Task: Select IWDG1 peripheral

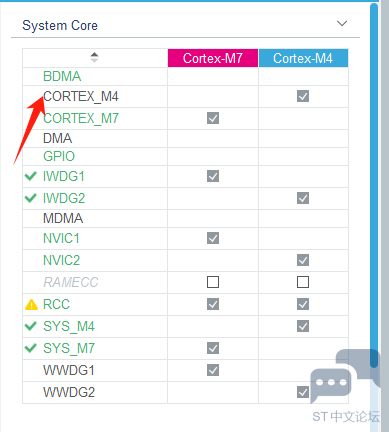Action: (64, 176)
